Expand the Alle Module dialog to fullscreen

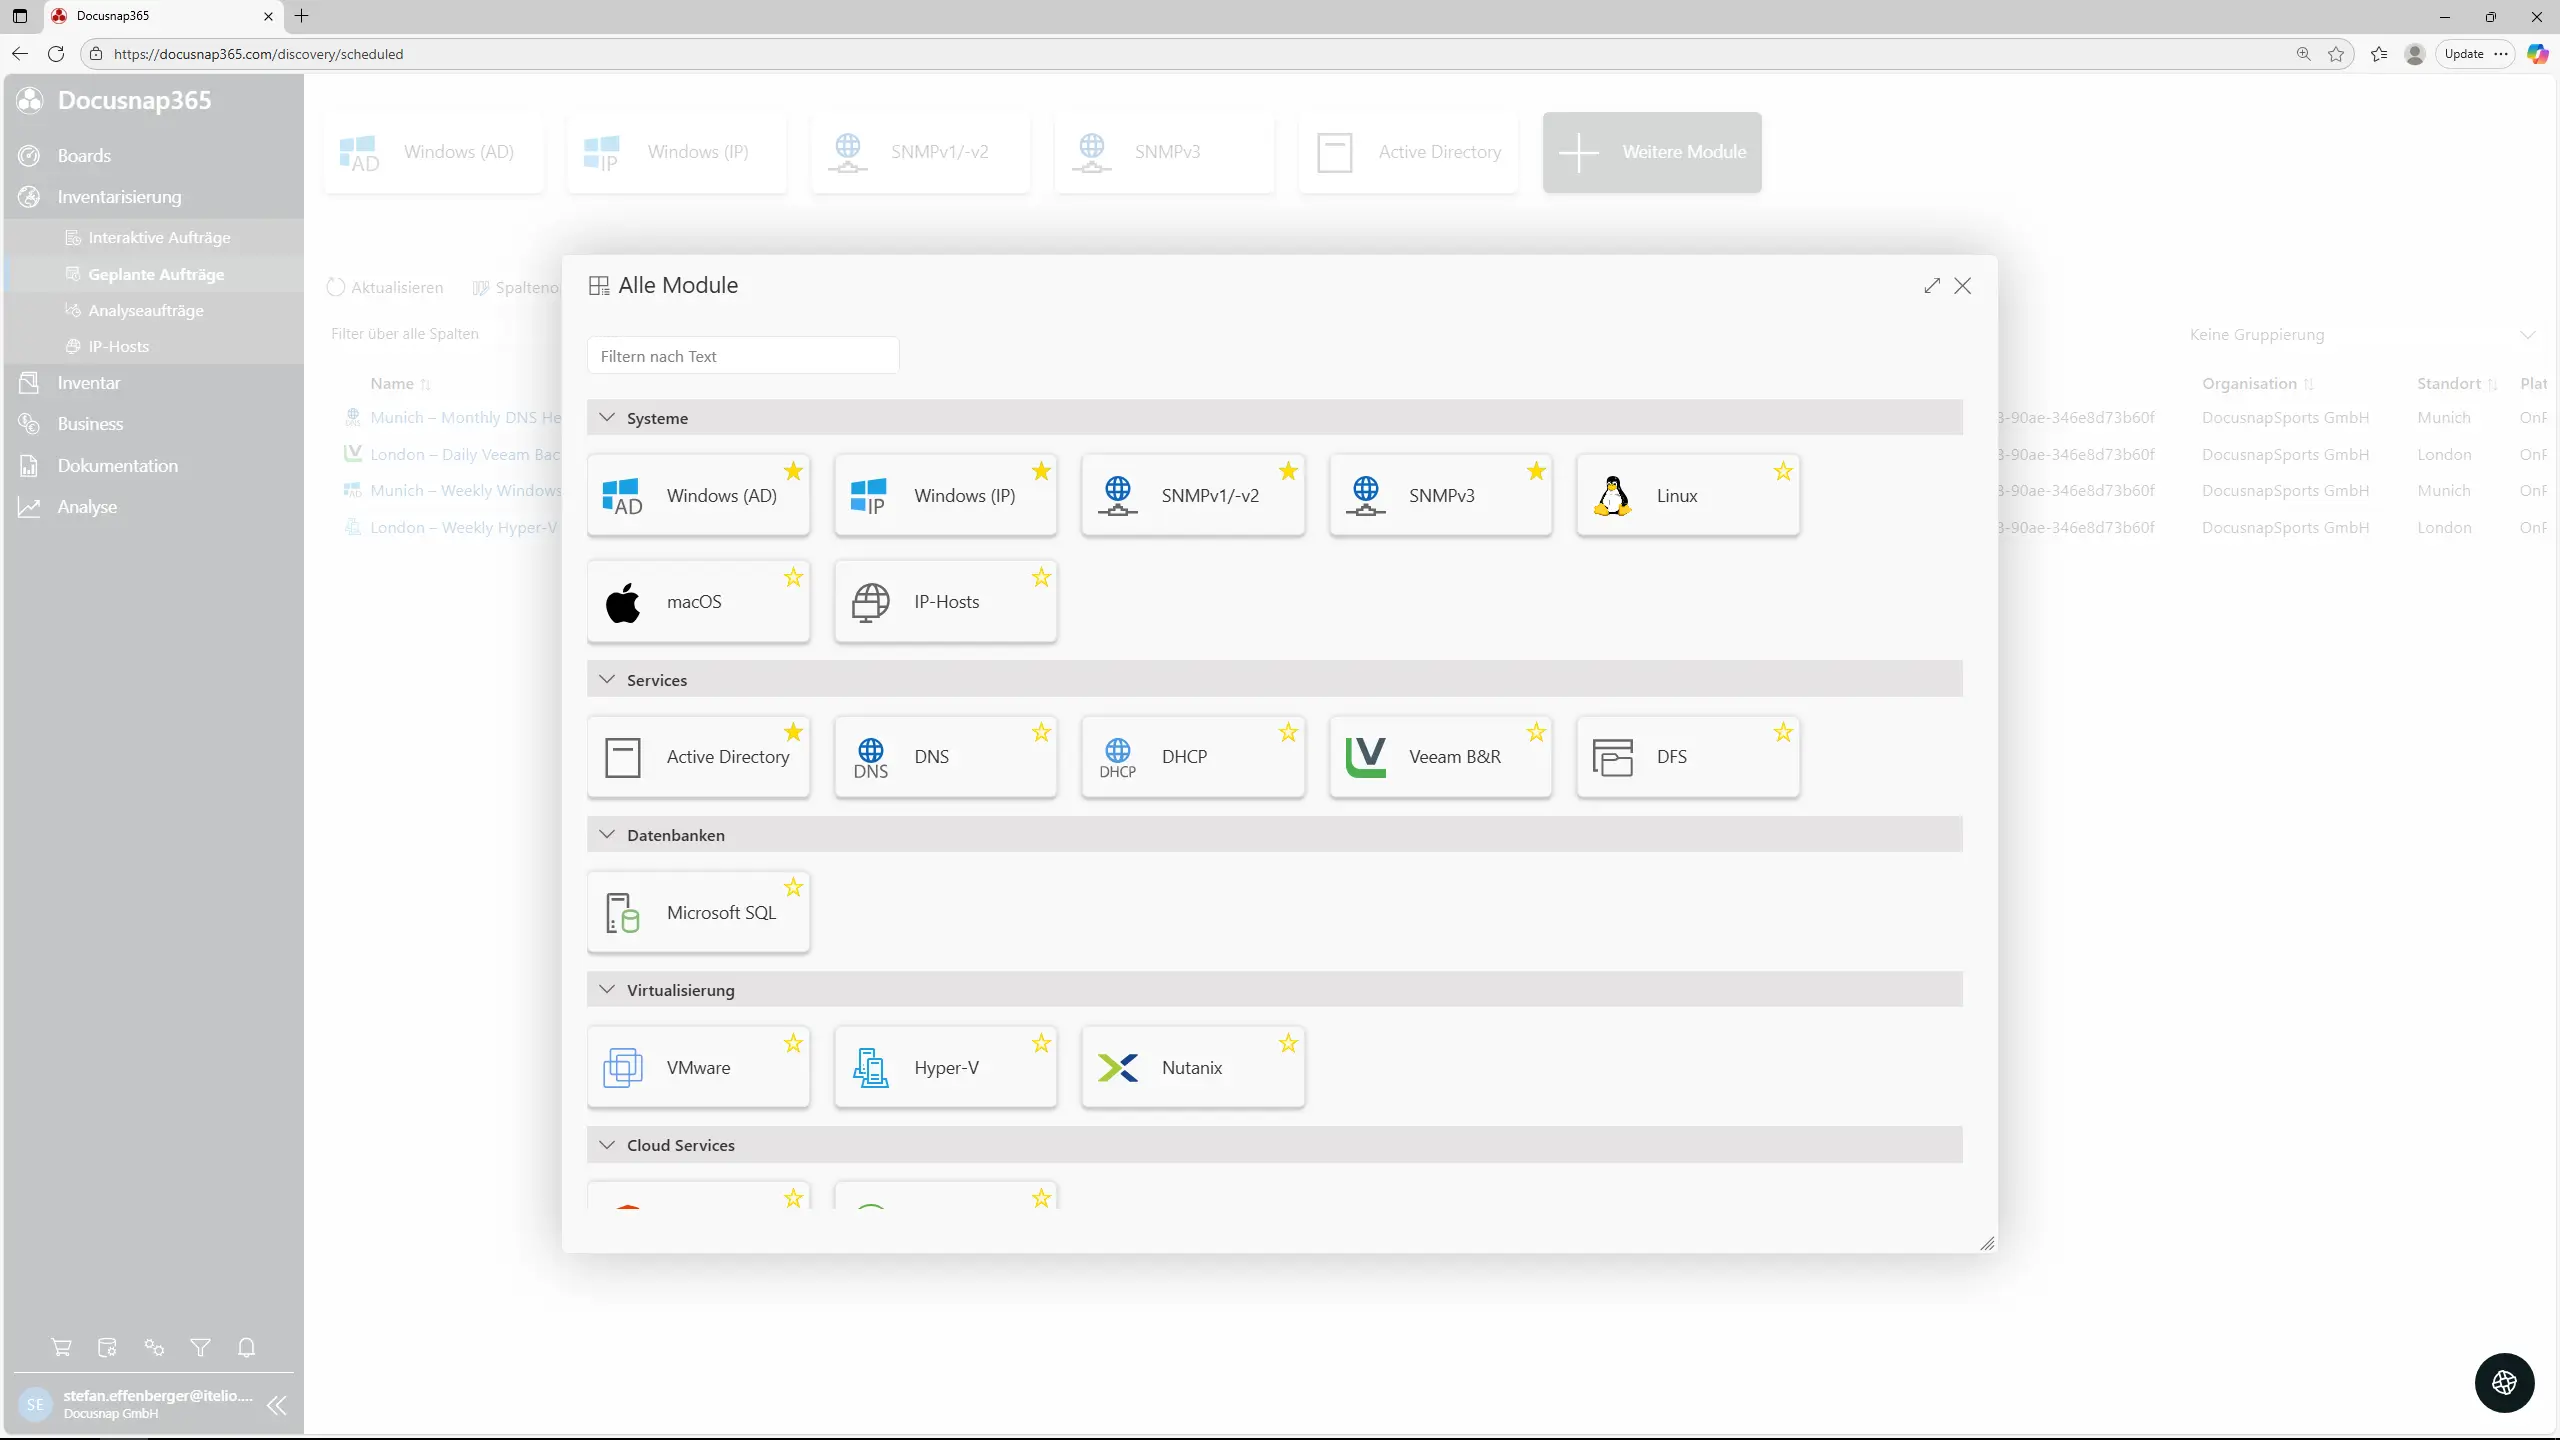tap(1932, 286)
